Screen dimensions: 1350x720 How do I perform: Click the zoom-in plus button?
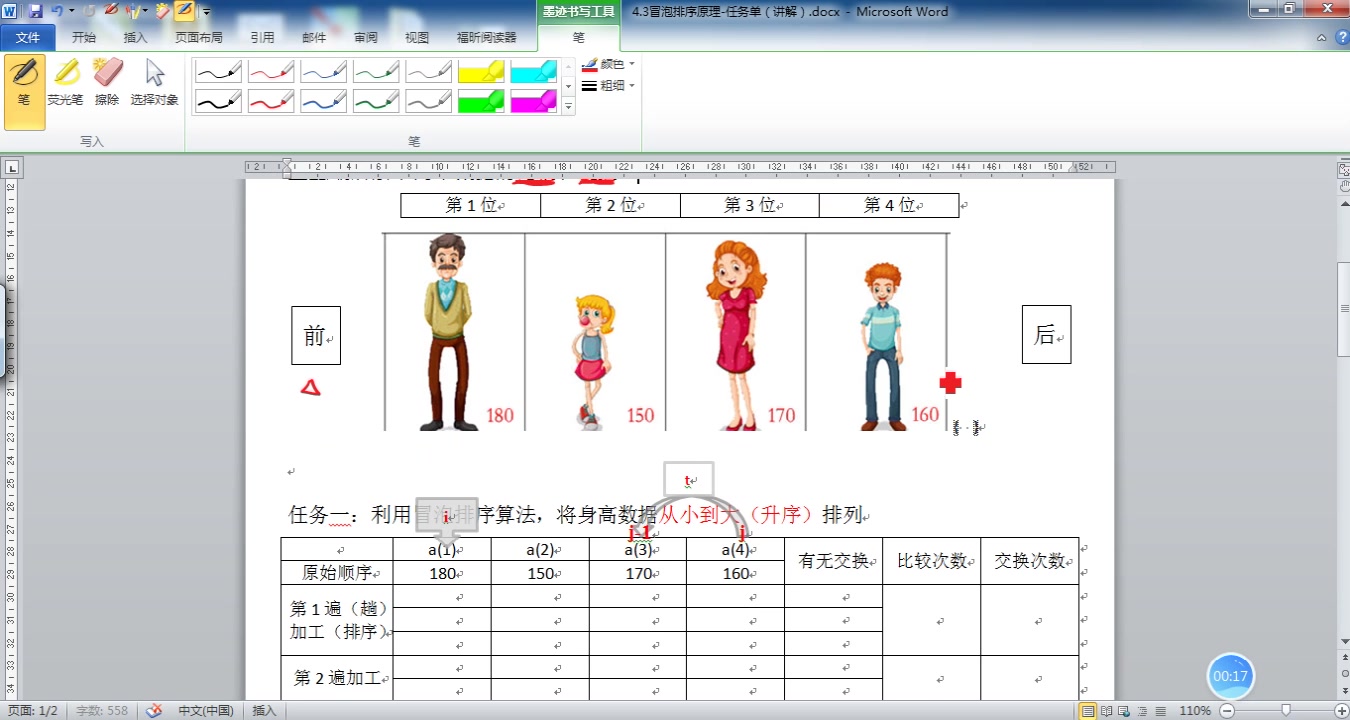click(1343, 710)
